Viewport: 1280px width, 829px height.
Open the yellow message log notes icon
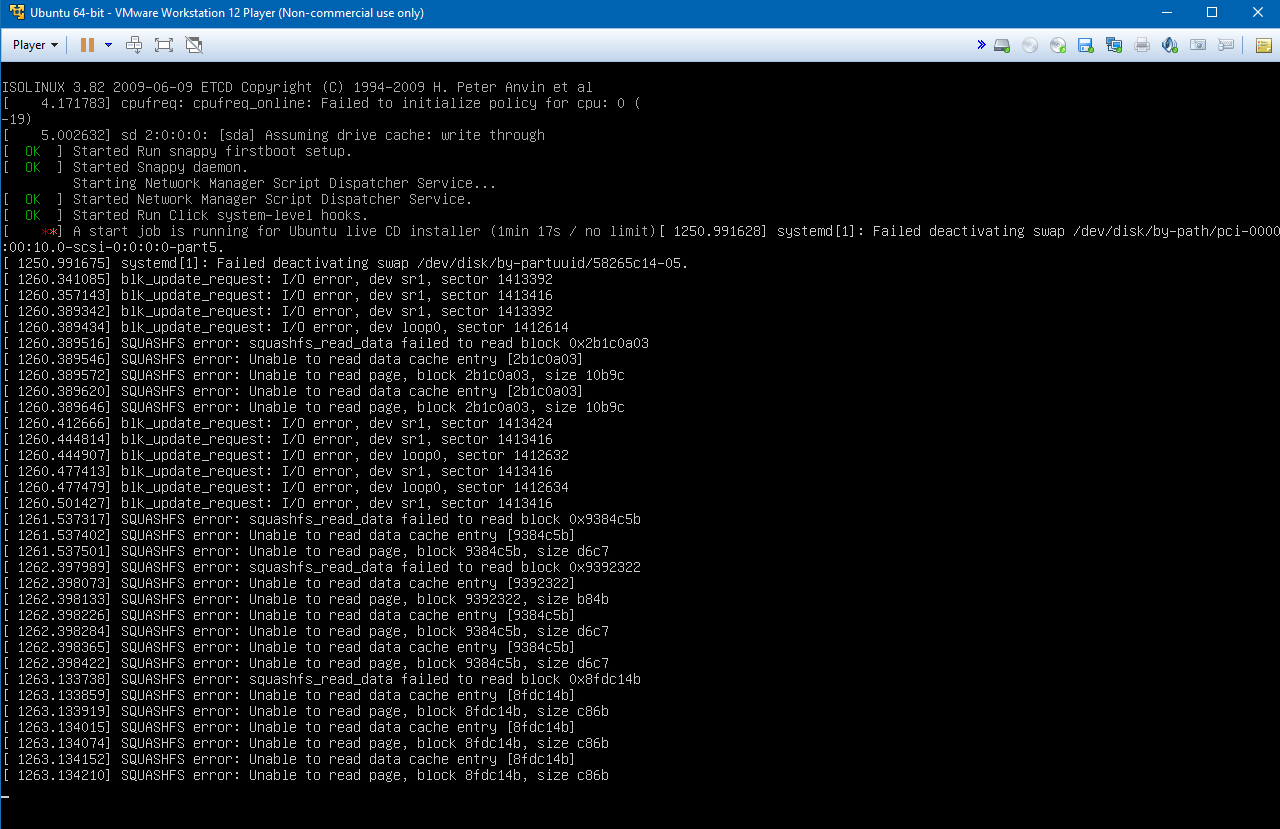click(1263, 45)
